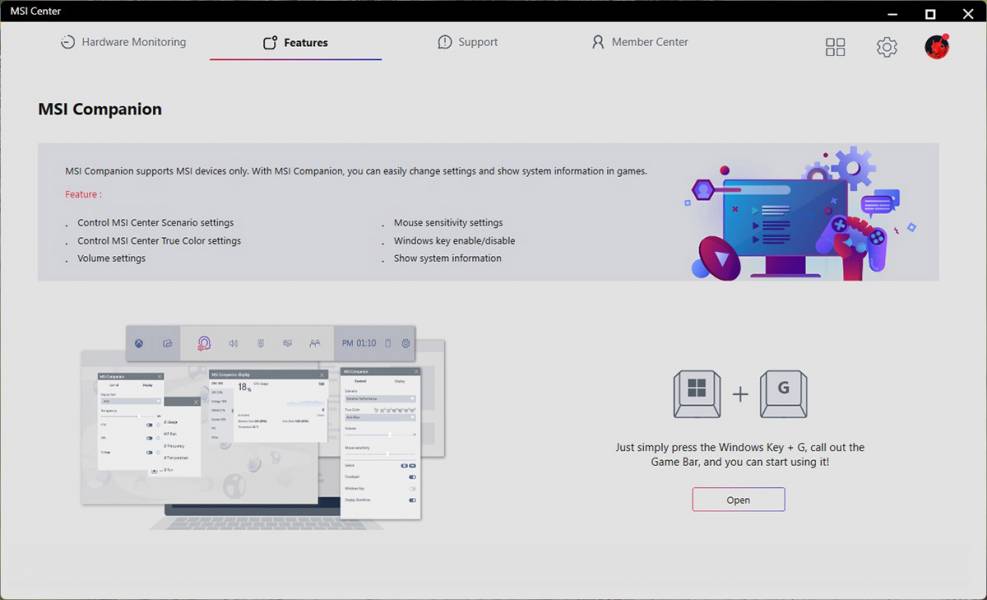Screen dimensions: 987x600
Task: Switch to the Hardware Monitoring tab
Action: point(123,42)
